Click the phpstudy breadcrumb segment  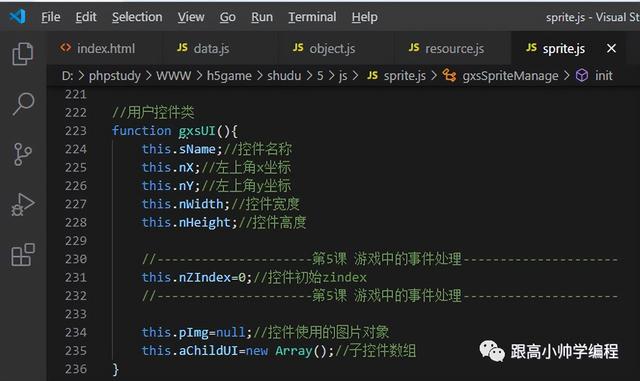[x=115, y=76]
